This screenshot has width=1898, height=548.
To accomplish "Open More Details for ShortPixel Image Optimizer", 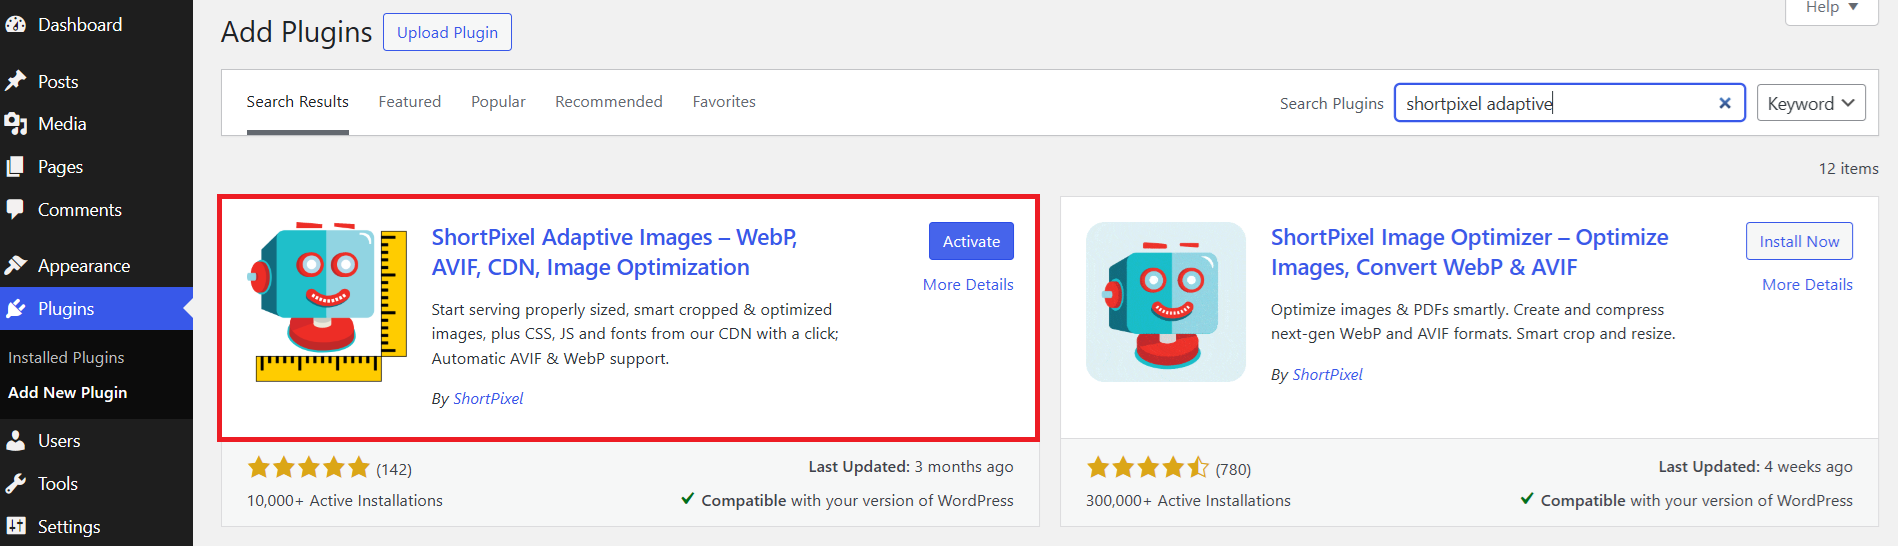I will click(1807, 285).
